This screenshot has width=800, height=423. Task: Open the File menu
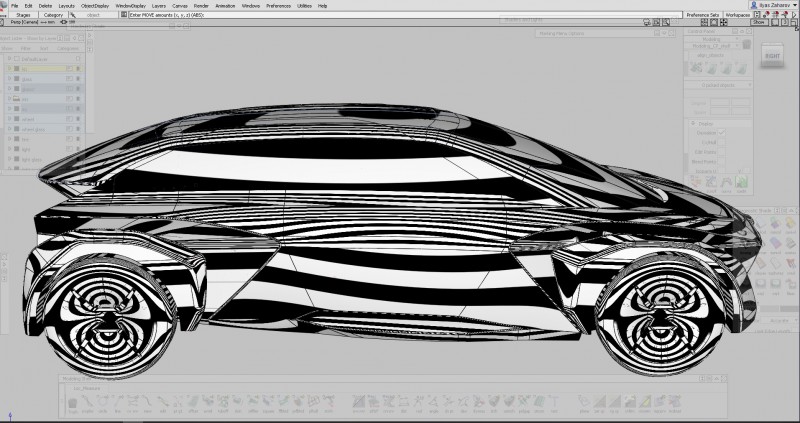[15, 6]
